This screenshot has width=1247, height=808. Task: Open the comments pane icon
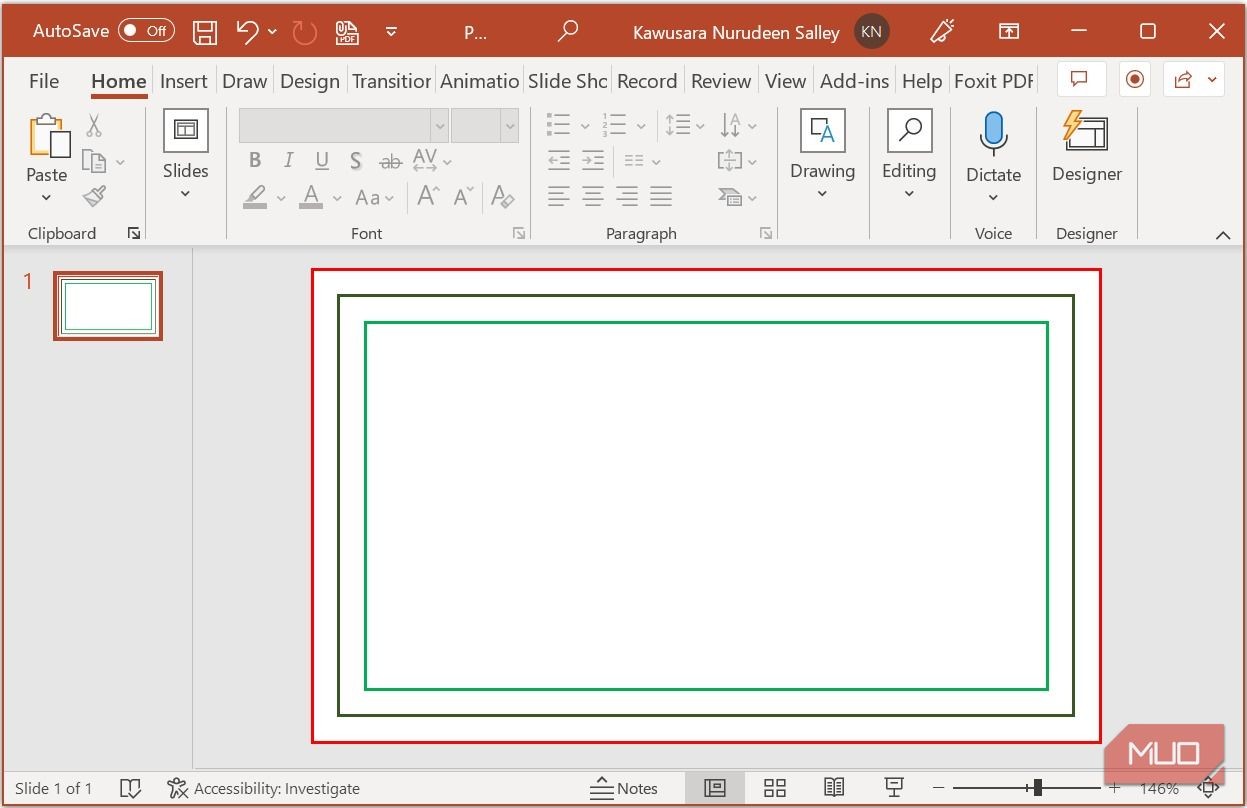tap(1079, 79)
